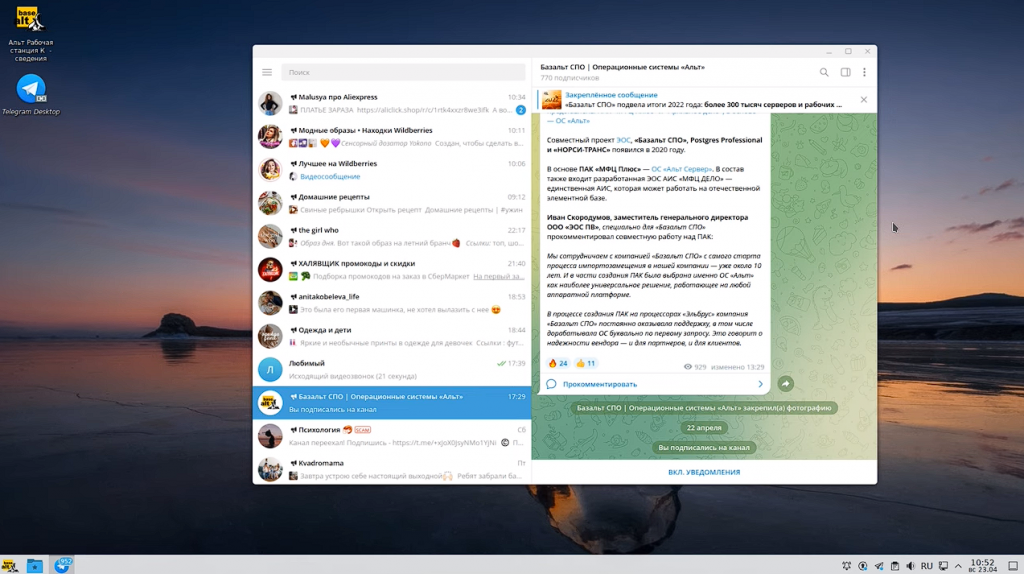Viewport: 1024px width, 574px height.
Task: Open Домашние рецепты channel
Action: [392, 203]
